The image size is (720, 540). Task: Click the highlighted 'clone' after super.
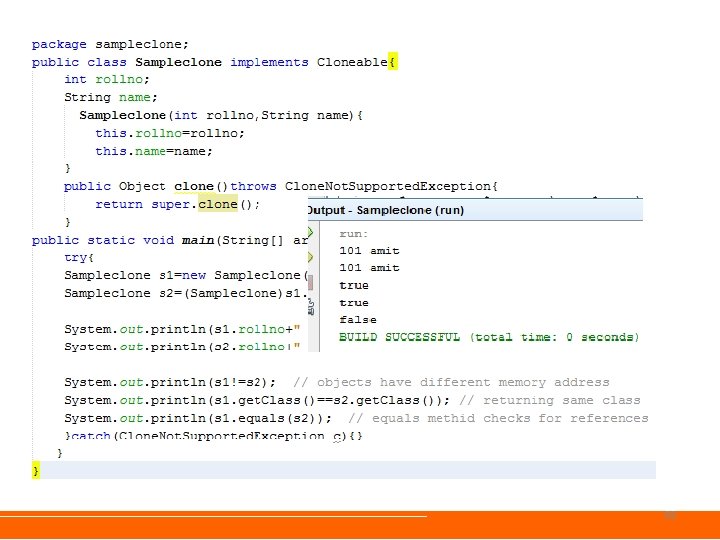click(x=218, y=204)
